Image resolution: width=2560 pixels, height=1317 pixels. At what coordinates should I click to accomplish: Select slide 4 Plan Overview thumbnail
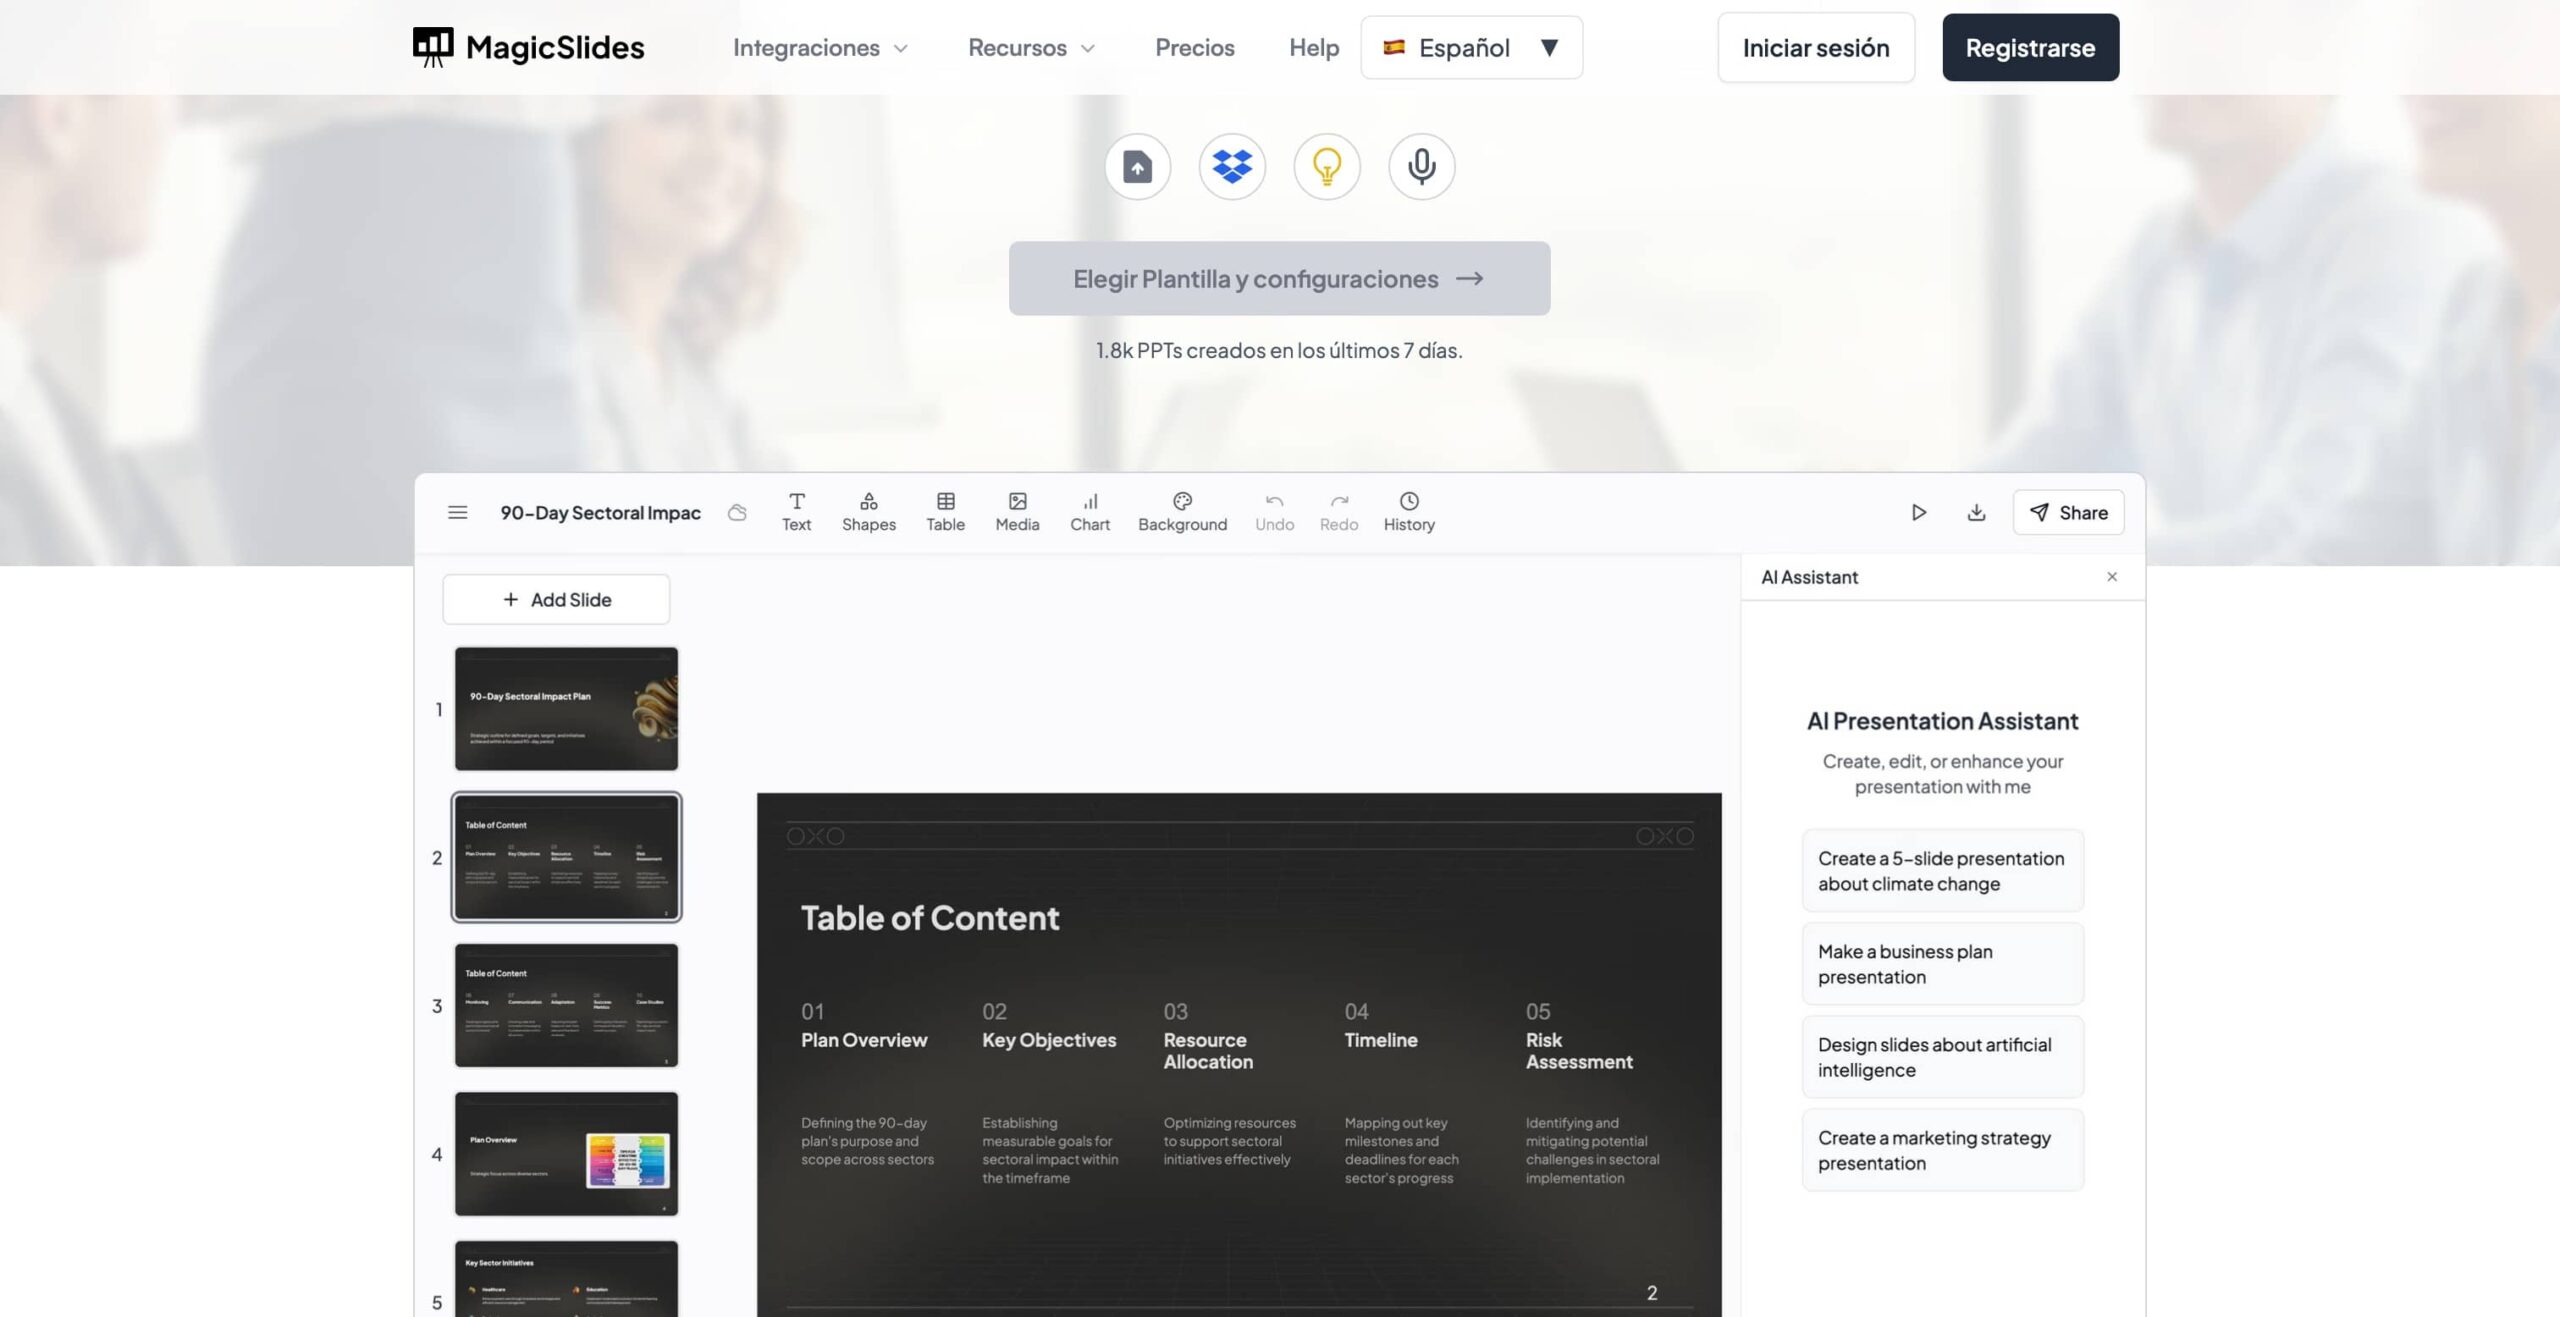(566, 1154)
